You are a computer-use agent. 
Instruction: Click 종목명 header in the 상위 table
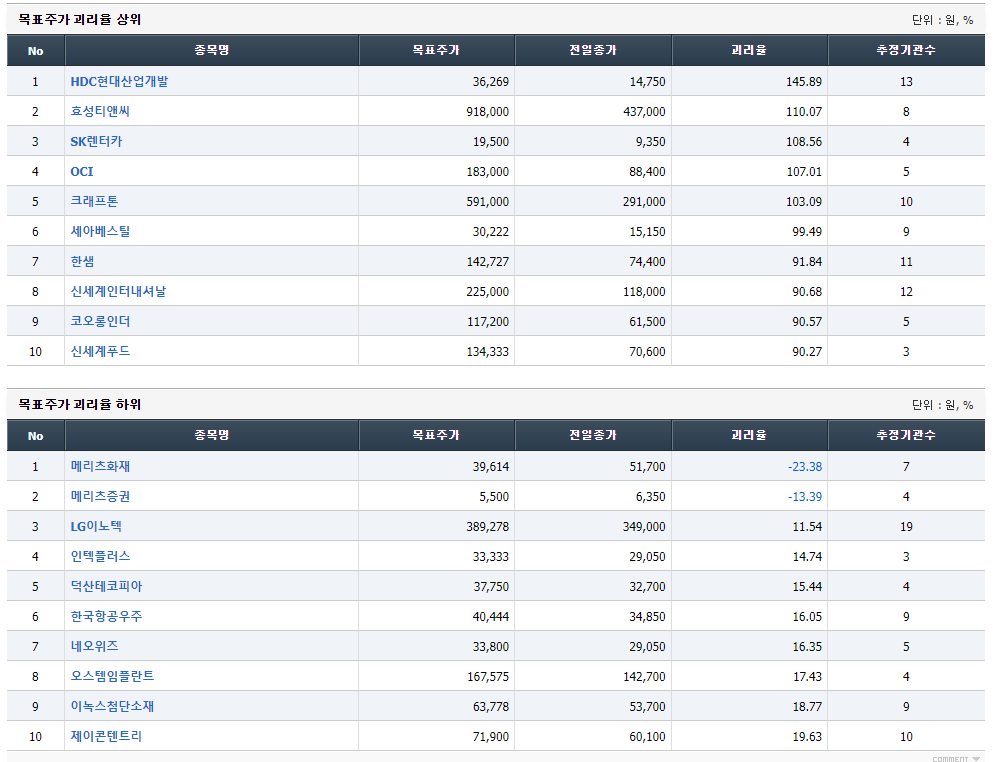pyautogui.click(x=212, y=50)
